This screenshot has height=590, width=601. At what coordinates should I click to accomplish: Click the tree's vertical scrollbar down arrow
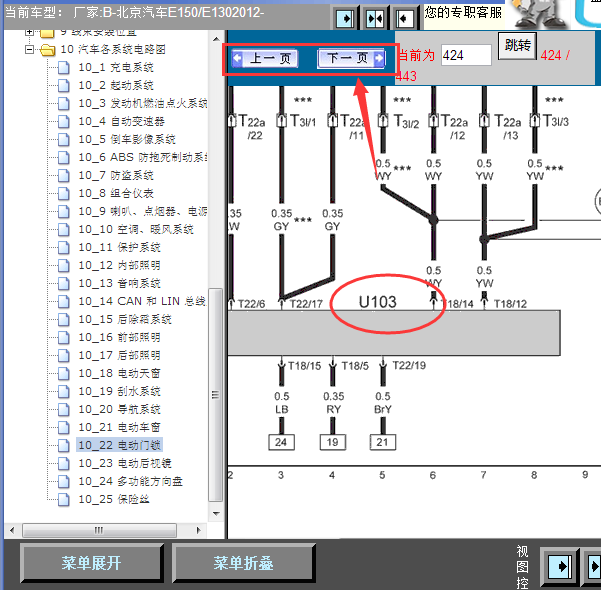[216, 514]
